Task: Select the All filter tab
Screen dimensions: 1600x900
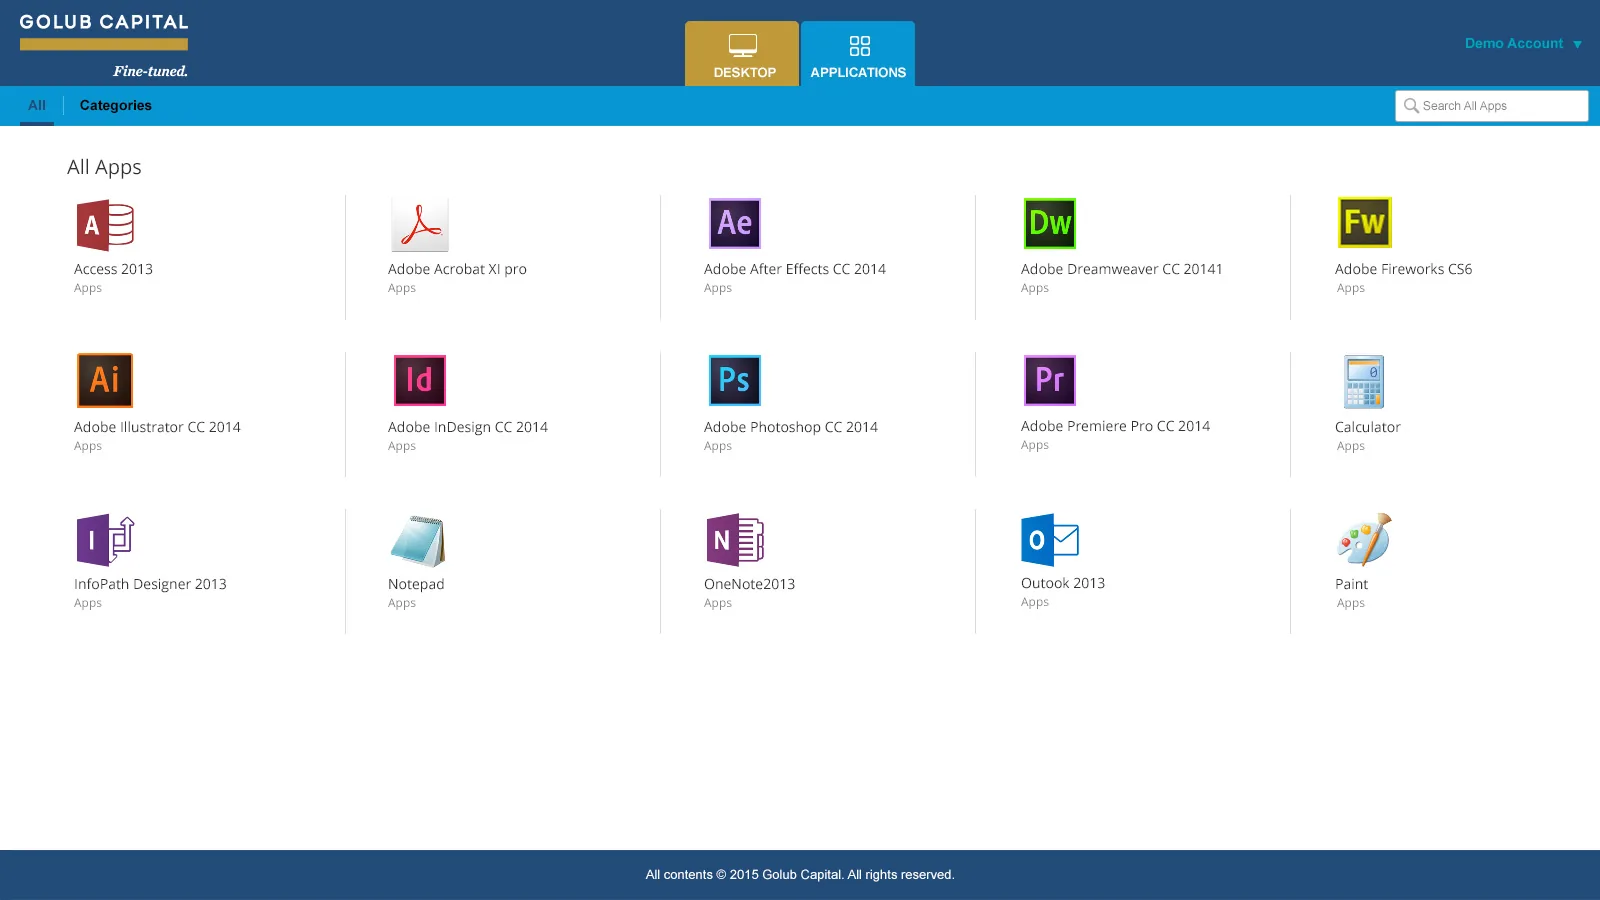Action: pyautogui.click(x=37, y=105)
